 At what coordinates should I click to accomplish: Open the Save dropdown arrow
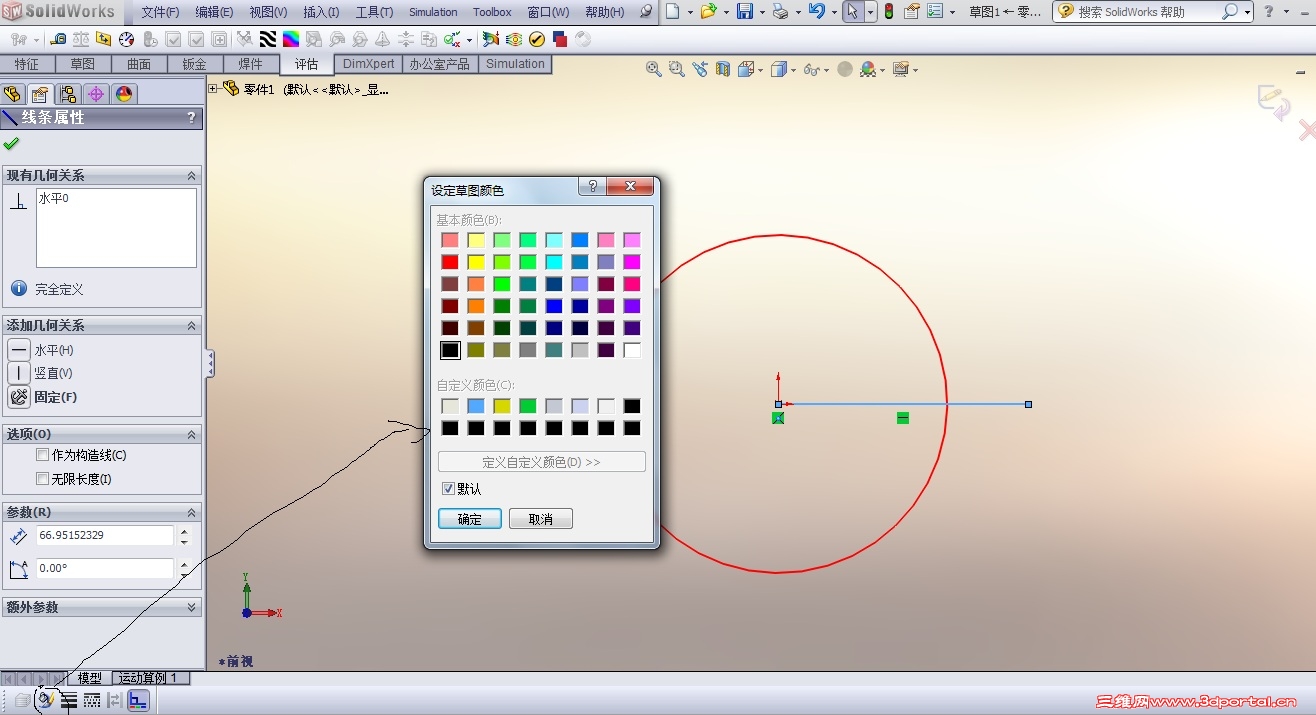(x=761, y=12)
